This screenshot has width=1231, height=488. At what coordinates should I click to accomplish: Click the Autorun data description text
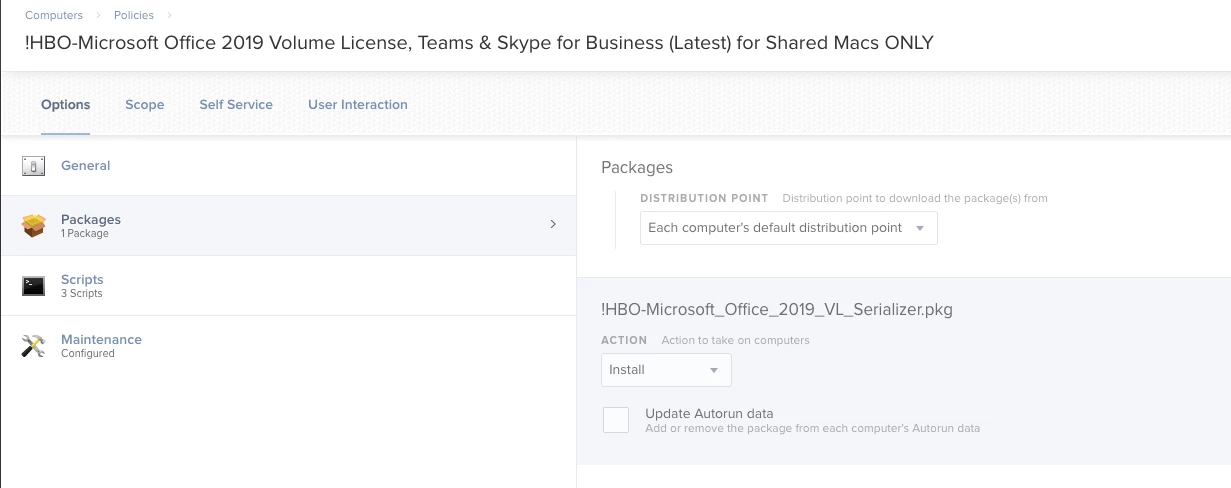812,428
